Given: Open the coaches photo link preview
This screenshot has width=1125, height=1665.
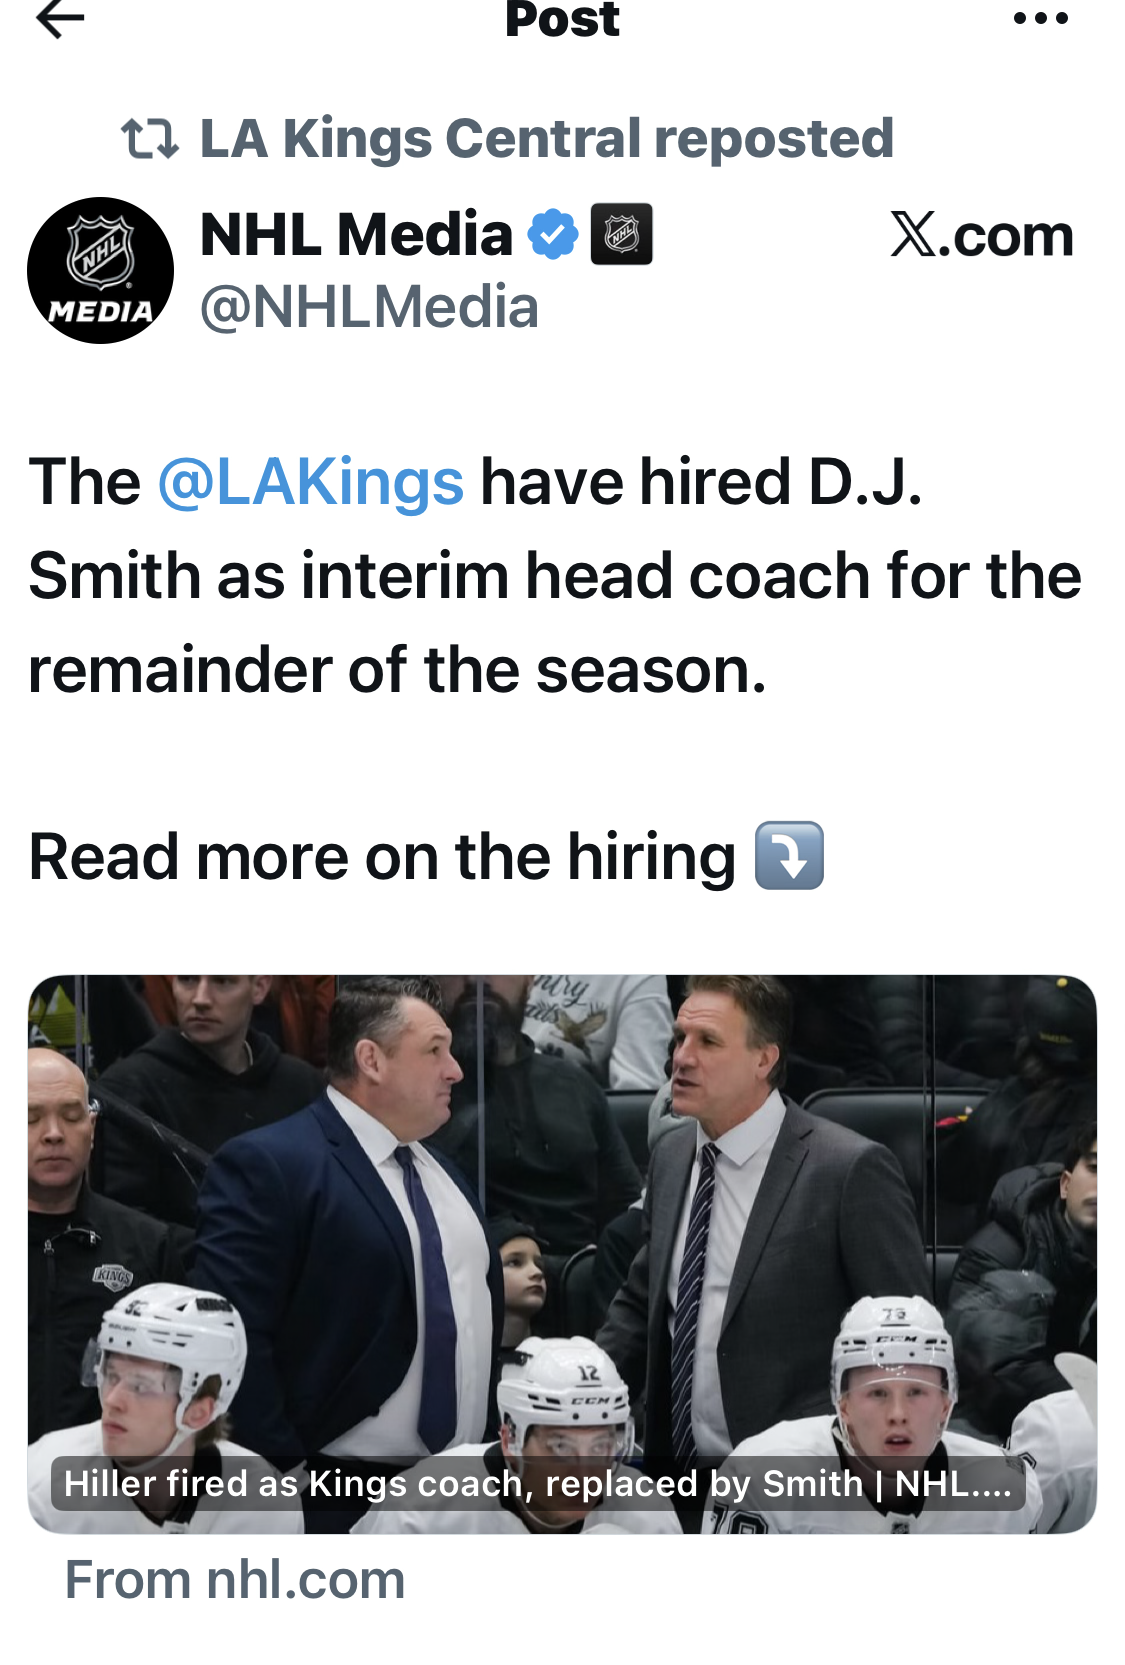Looking at the screenshot, I should (562, 1200).
